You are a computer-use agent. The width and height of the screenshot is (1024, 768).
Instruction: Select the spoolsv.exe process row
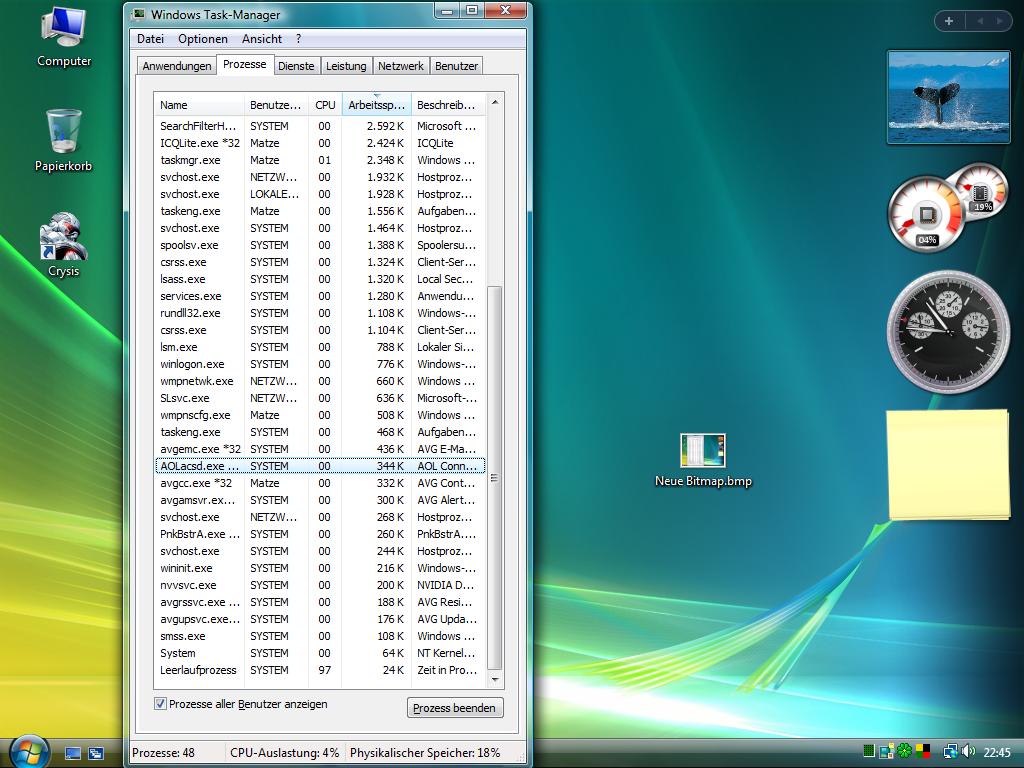coord(320,245)
